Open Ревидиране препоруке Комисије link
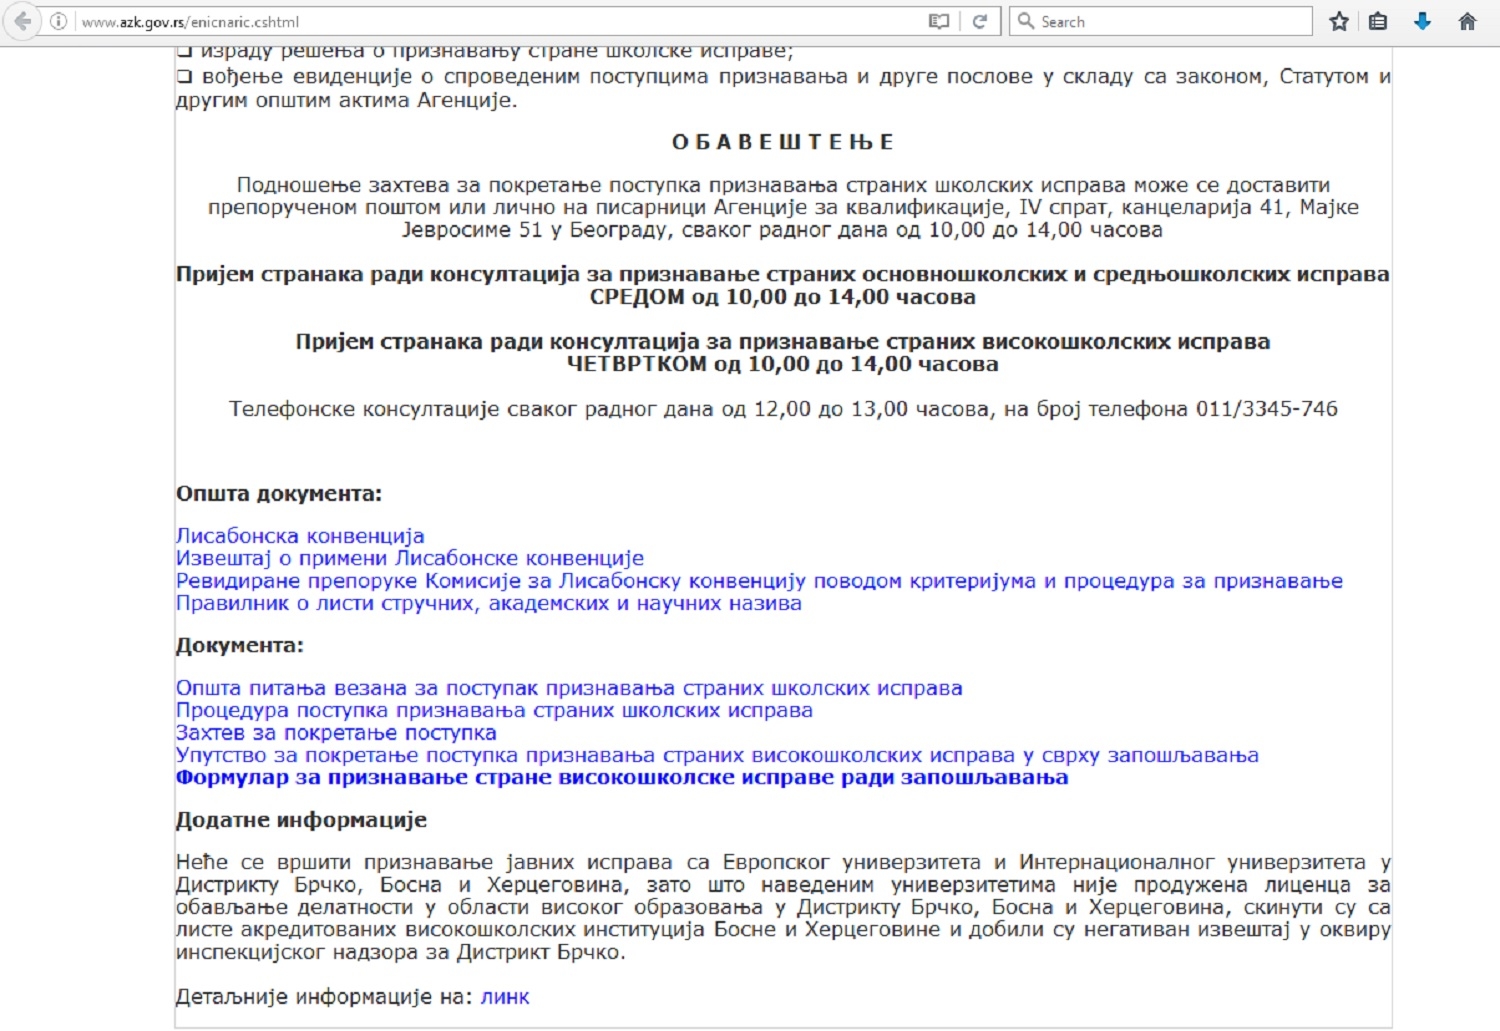 759,582
